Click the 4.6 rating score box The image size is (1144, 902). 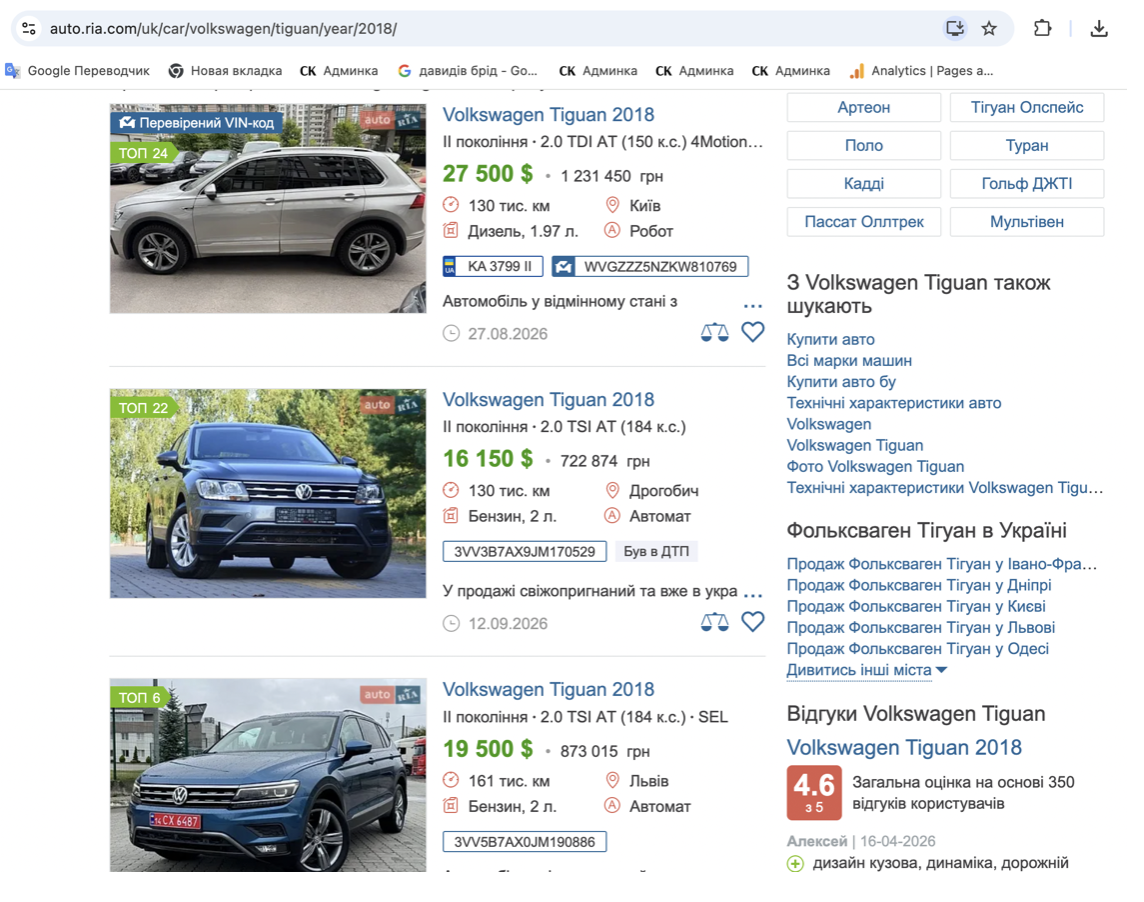(814, 793)
